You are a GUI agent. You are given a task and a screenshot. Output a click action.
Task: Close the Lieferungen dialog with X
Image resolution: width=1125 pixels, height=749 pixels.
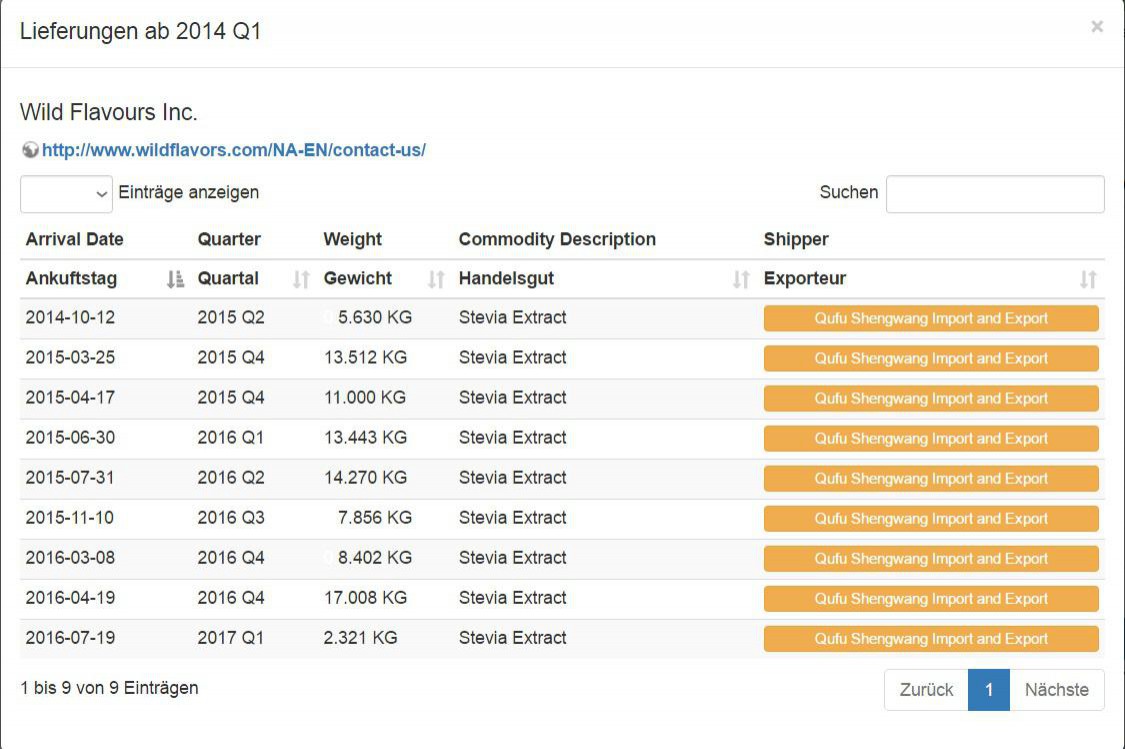tap(1097, 27)
